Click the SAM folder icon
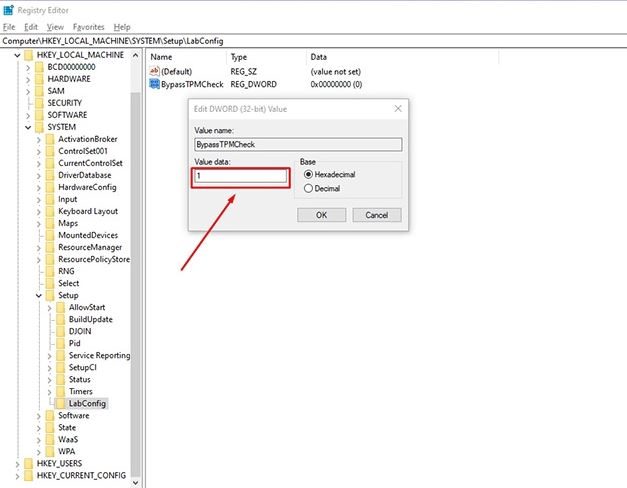Screen dimensions: 627x488 coord(39,91)
